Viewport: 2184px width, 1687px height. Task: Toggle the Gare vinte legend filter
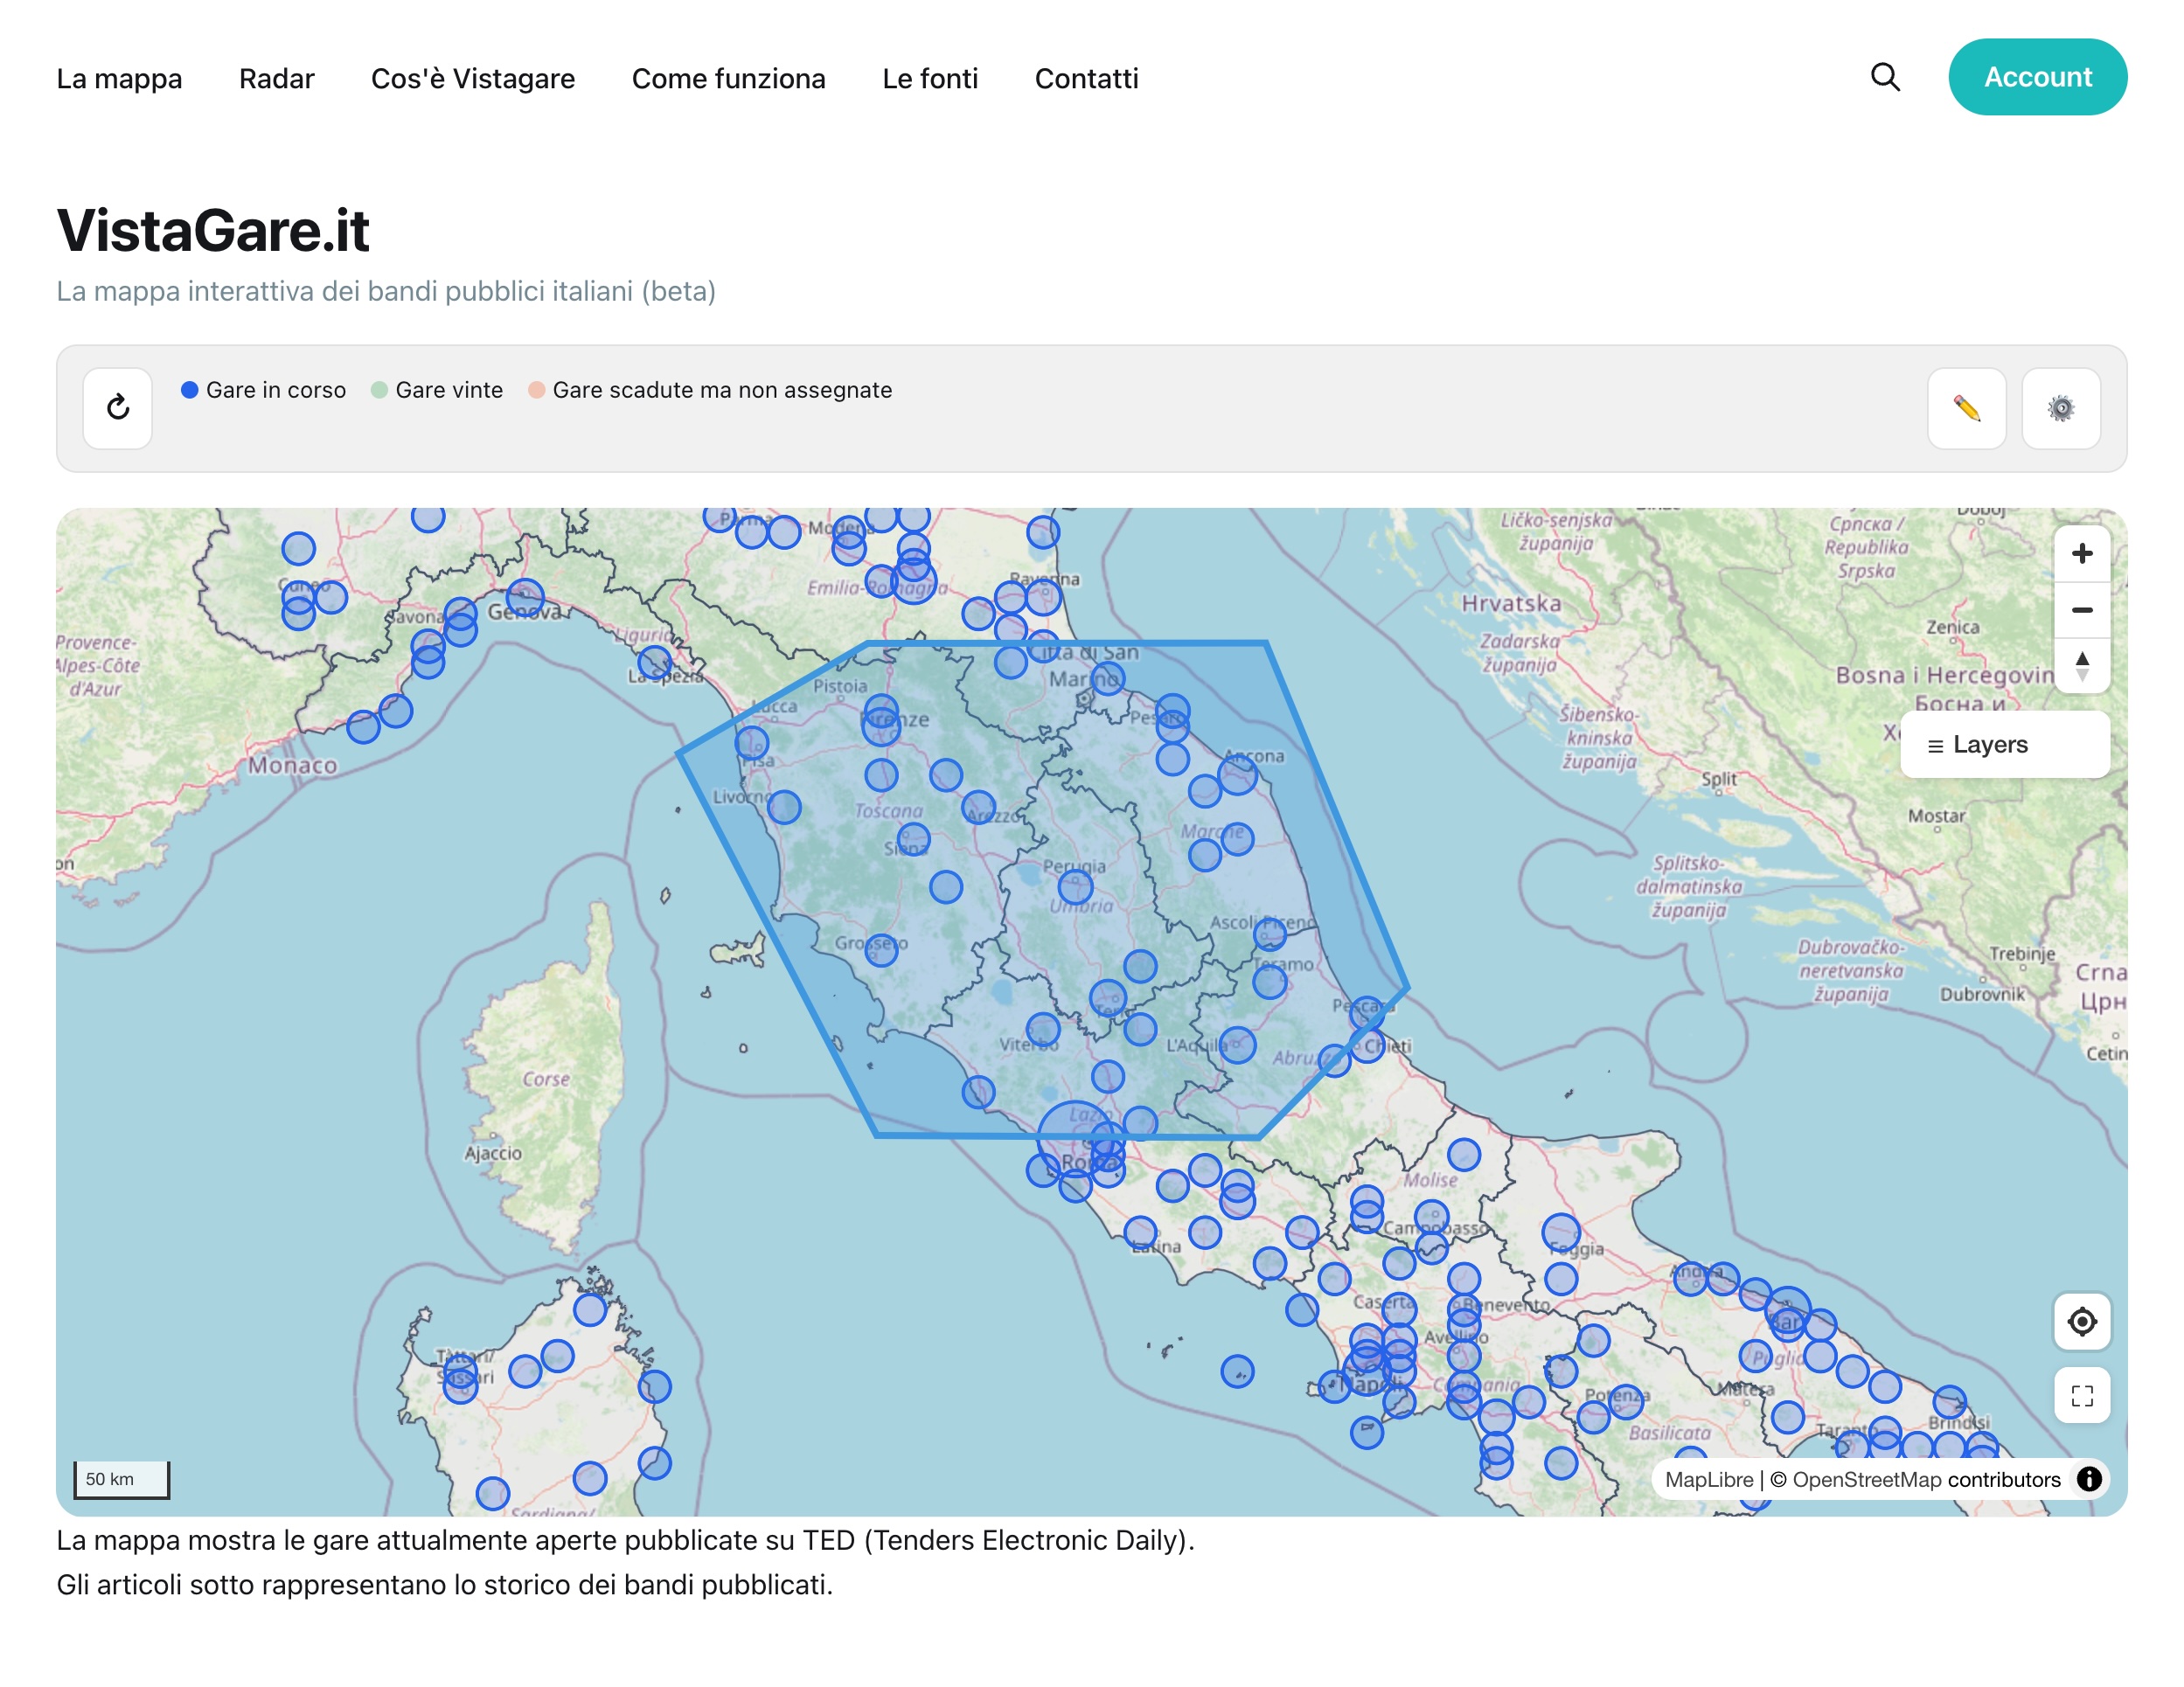click(437, 390)
